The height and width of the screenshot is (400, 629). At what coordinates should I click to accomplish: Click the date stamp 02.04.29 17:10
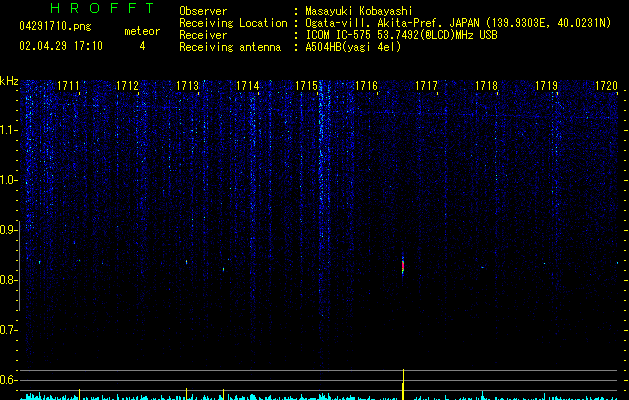pos(61,46)
